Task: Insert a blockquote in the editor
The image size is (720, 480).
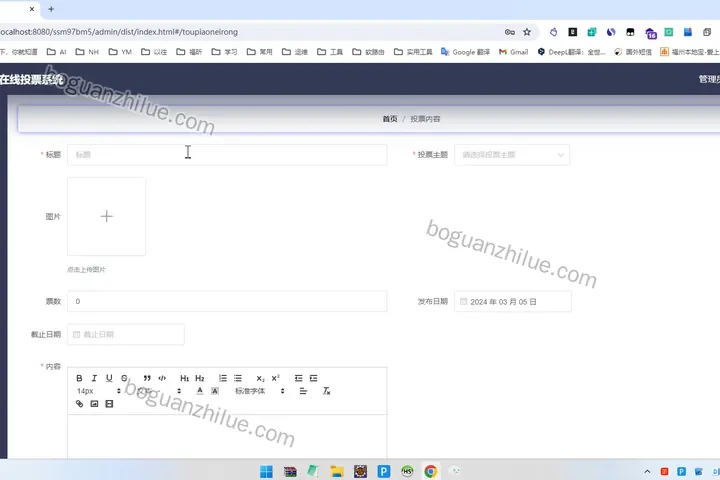Action: pyautogui.click(x=147, y=378)
